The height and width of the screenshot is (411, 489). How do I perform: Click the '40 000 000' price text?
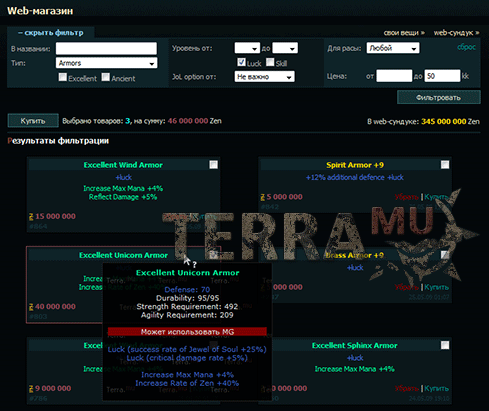pyautogui.click(x=55, y=306)
